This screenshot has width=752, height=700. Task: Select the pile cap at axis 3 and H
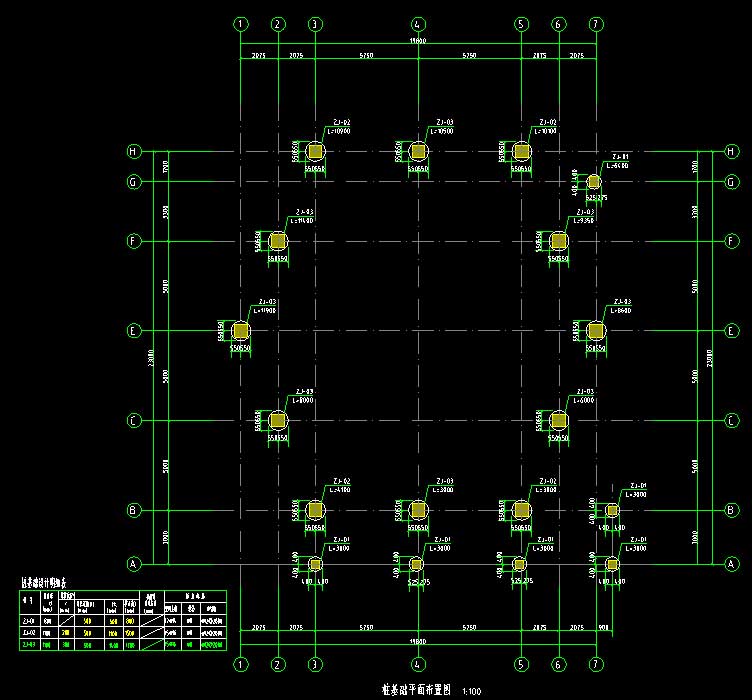tap(315, 152)
